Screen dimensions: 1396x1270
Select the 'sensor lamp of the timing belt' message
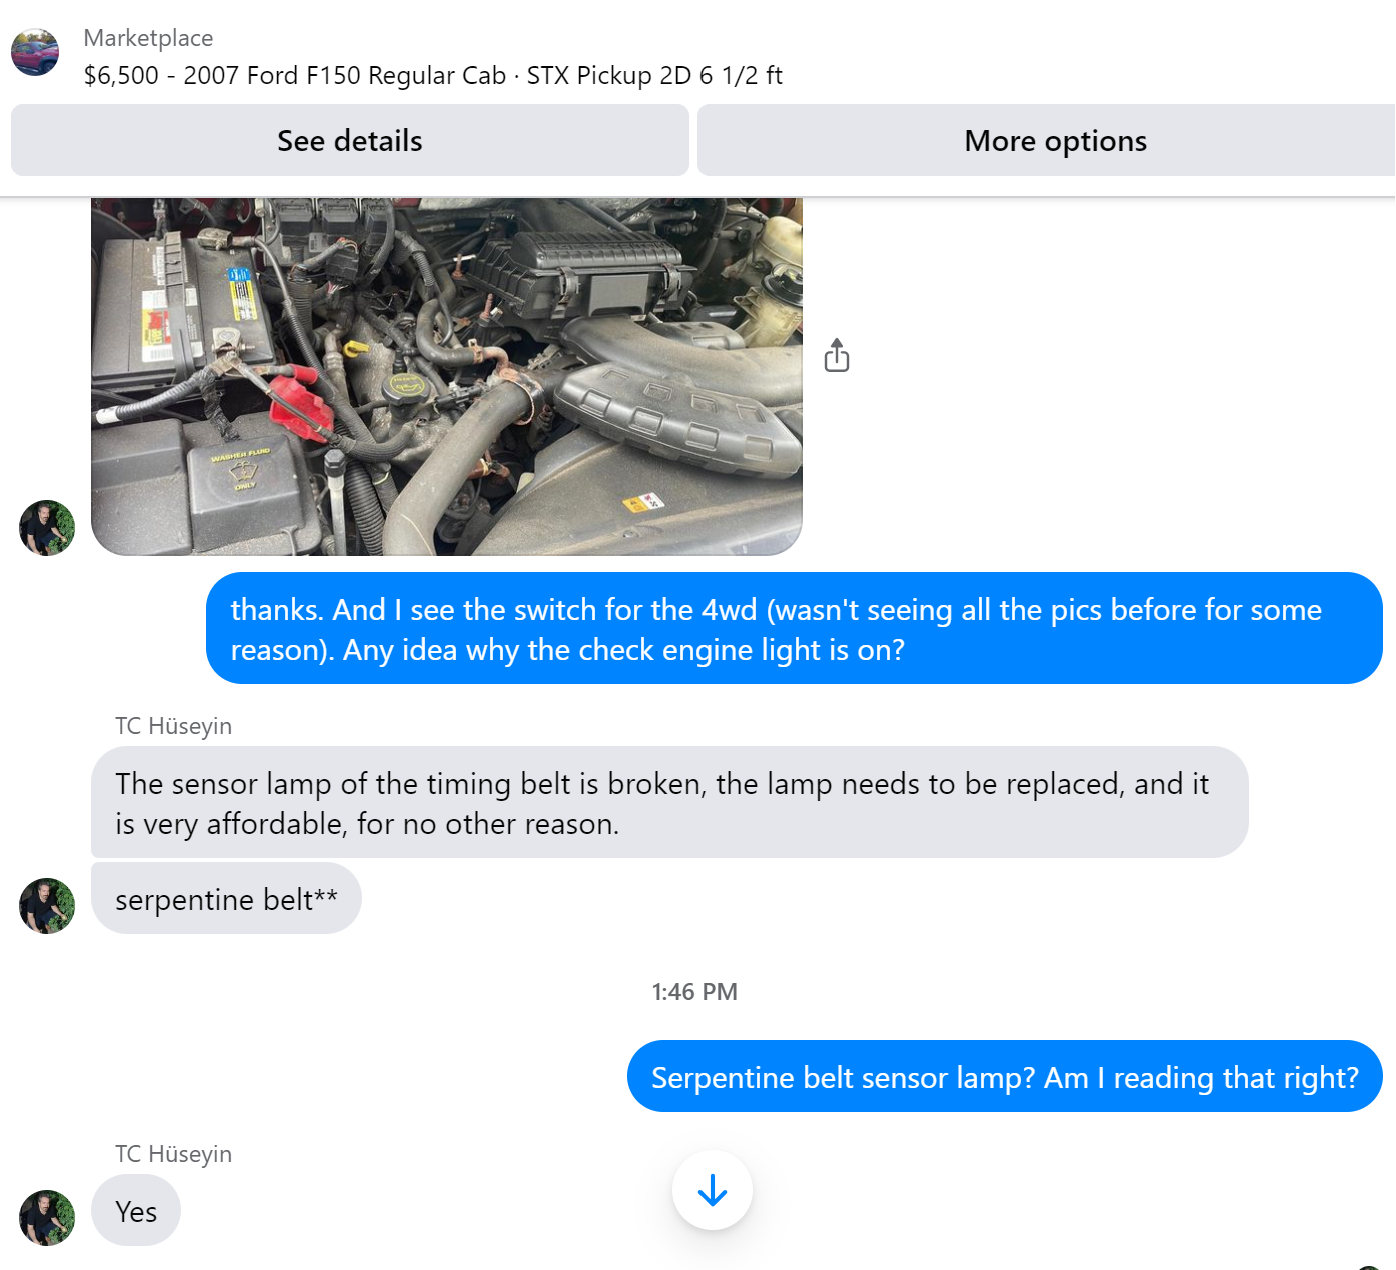669,802
